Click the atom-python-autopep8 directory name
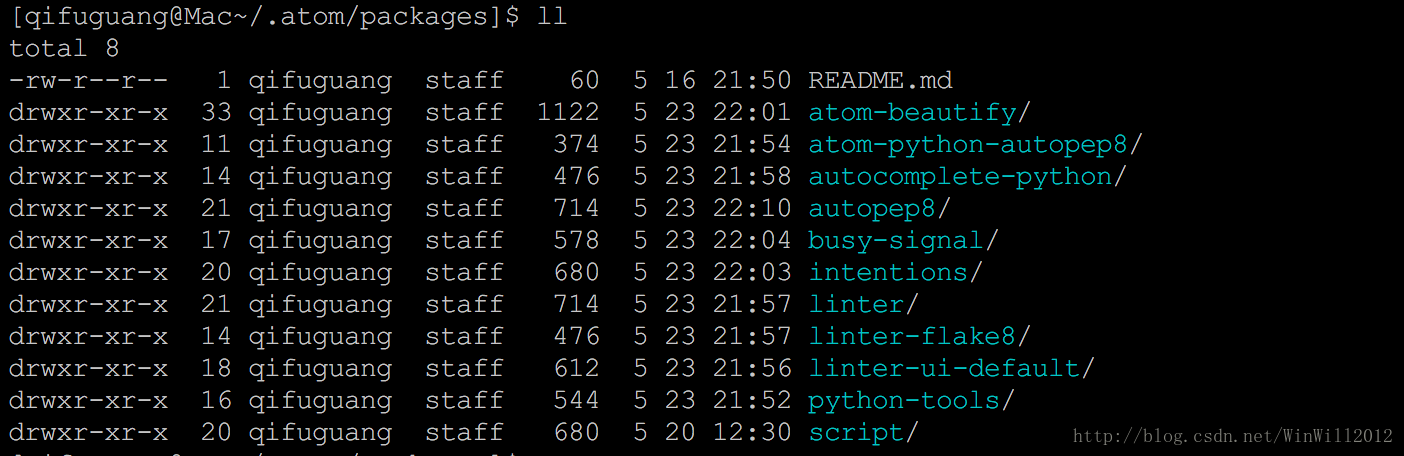 coord(968,144)
